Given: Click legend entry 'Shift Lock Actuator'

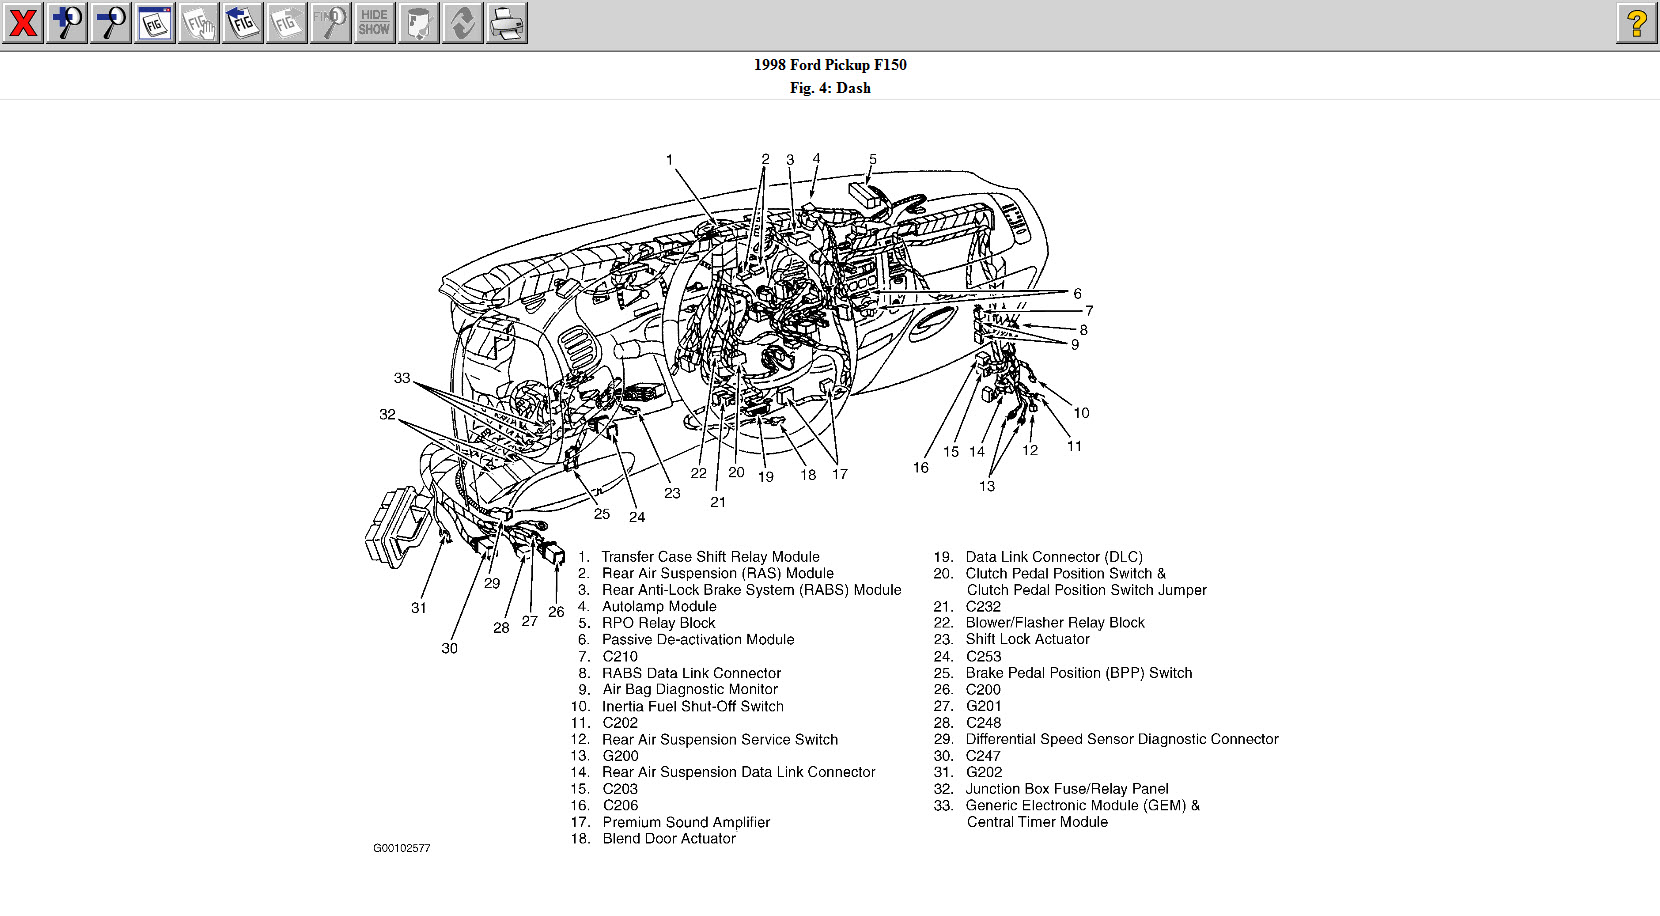Looking at the screenshot, I should (x=1028, y=639).
